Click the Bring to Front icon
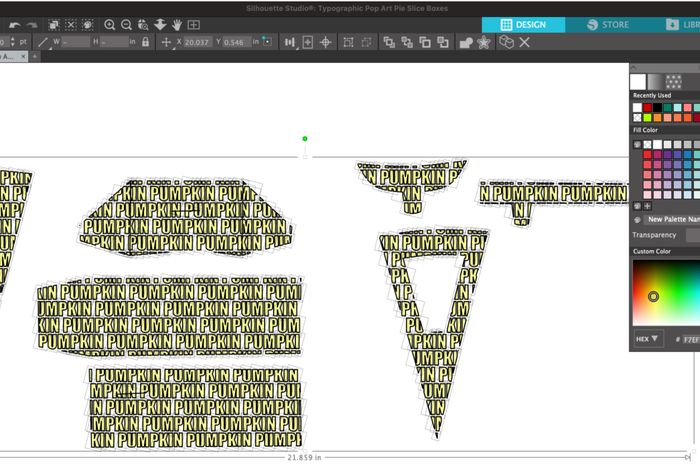Viewport: 700px width, 467px height. point(389,42)
